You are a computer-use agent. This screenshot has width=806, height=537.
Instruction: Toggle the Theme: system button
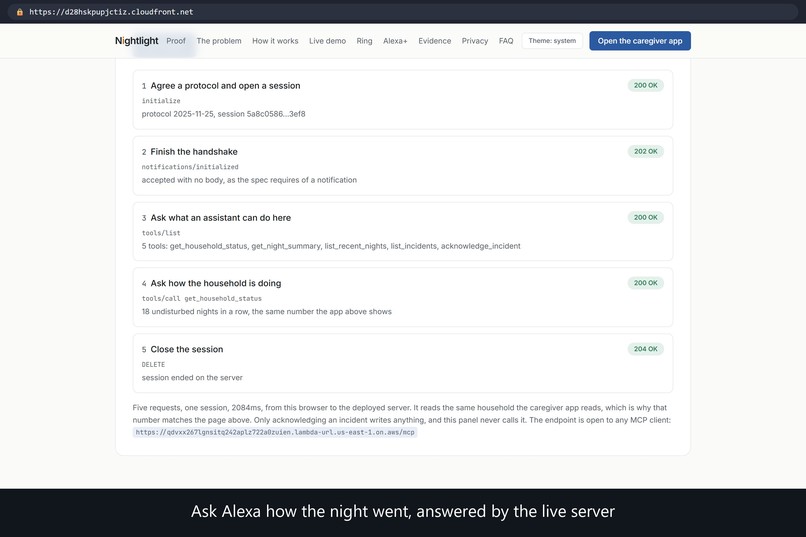click(x=552, y=41)
